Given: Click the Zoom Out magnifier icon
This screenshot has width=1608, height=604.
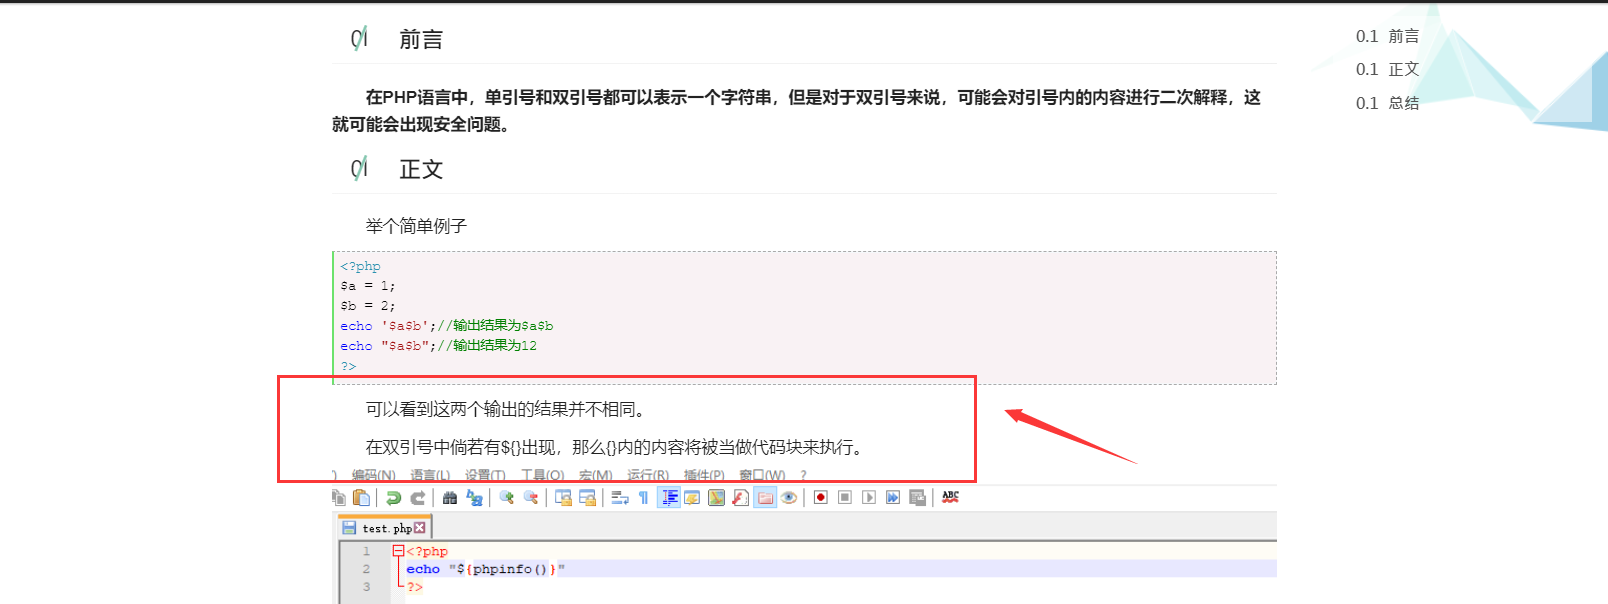Looking at the screenshot, I should (531, 498).
